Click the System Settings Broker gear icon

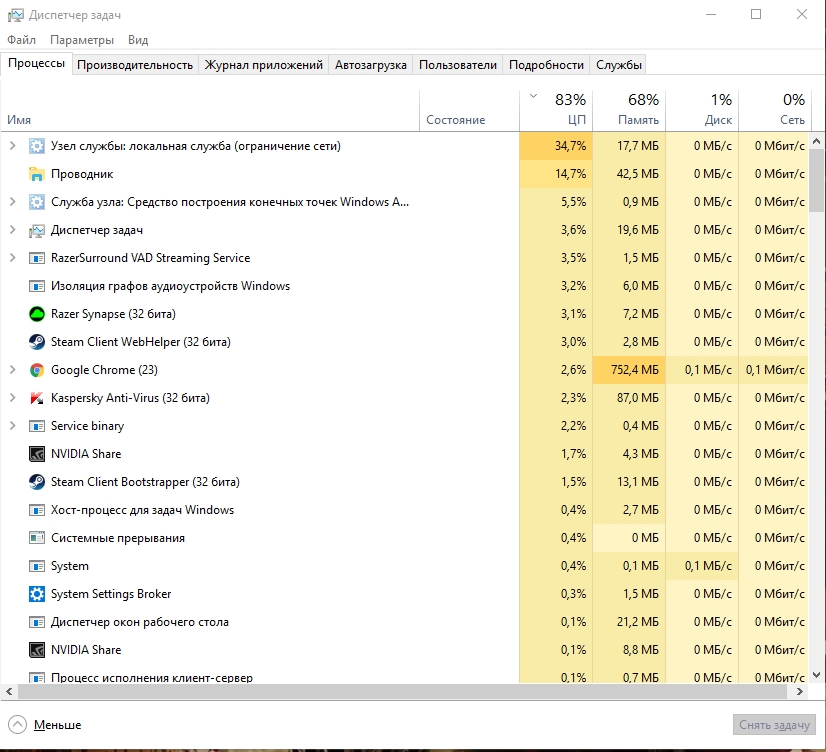pyautogui.click(x=37, y=594)
